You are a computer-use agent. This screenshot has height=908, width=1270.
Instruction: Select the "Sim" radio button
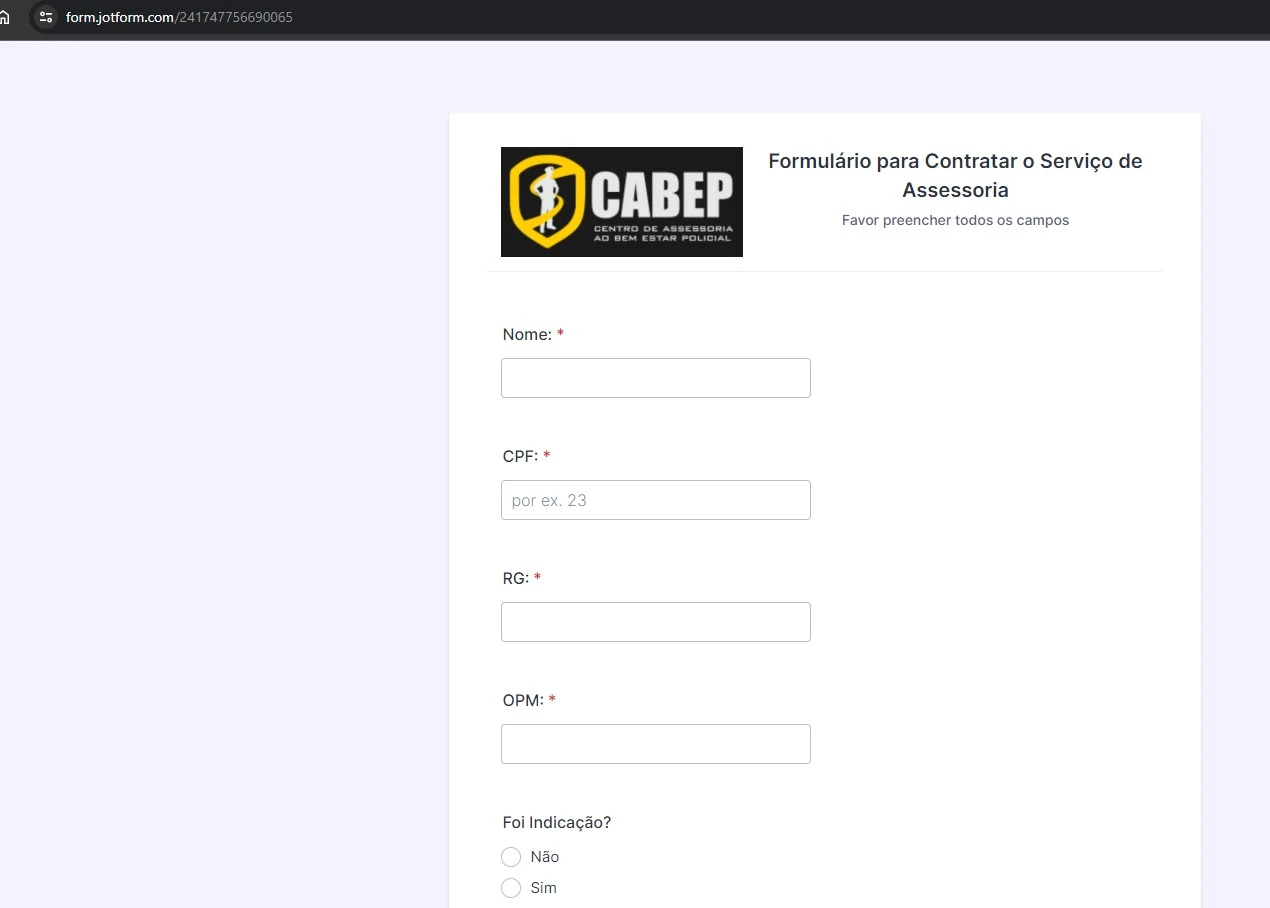pos(511,888)
